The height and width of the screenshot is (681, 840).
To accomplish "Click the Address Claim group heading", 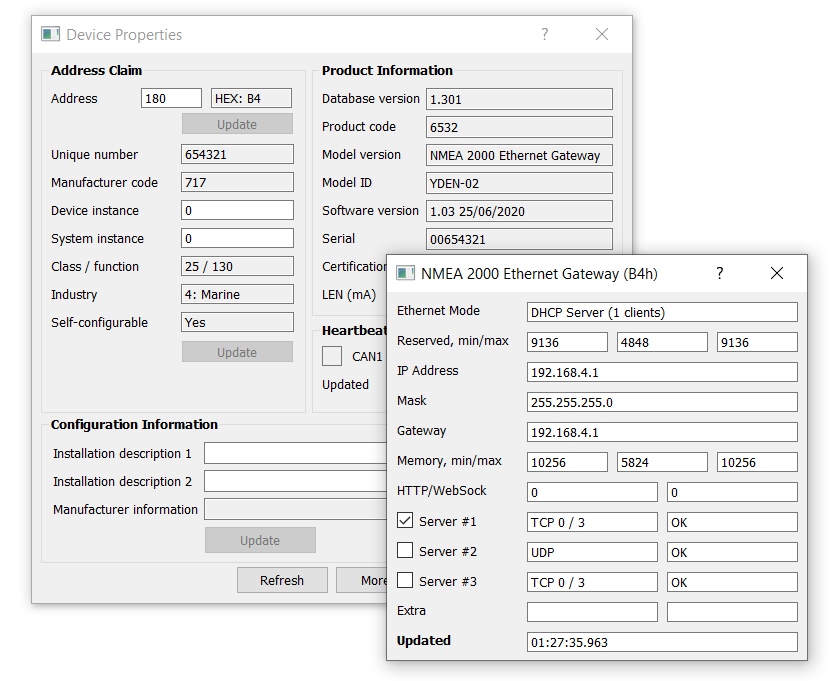I will 96,71.
